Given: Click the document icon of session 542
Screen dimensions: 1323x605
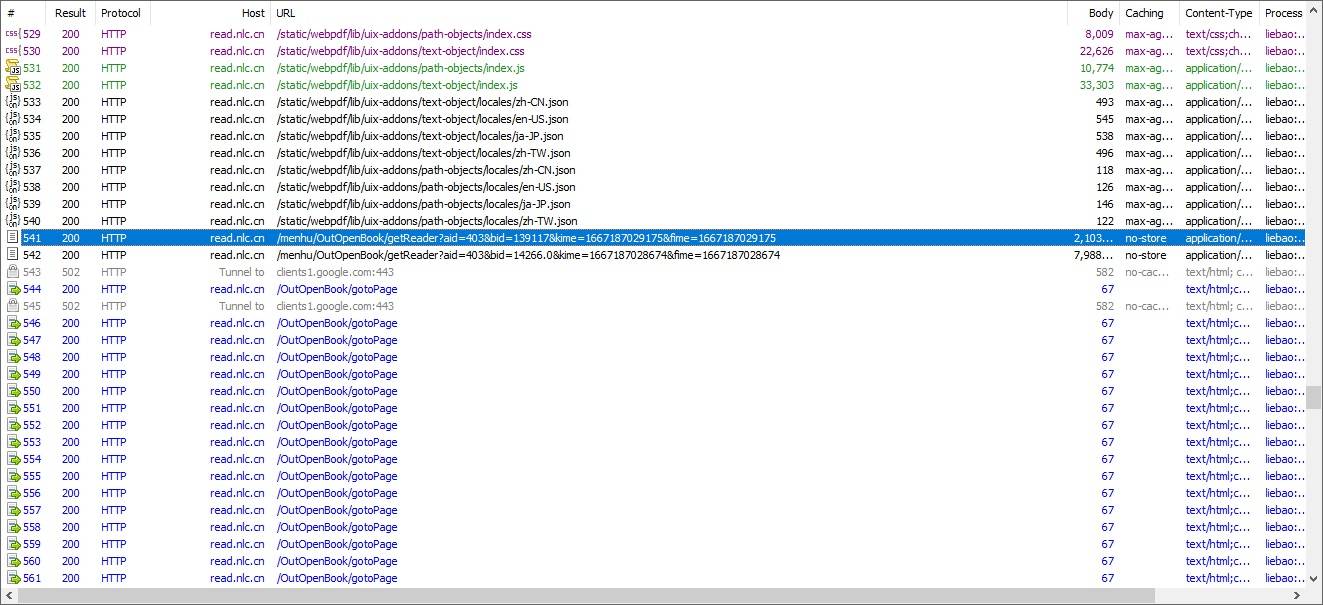Looking at the screenshot, I should 12,255.
